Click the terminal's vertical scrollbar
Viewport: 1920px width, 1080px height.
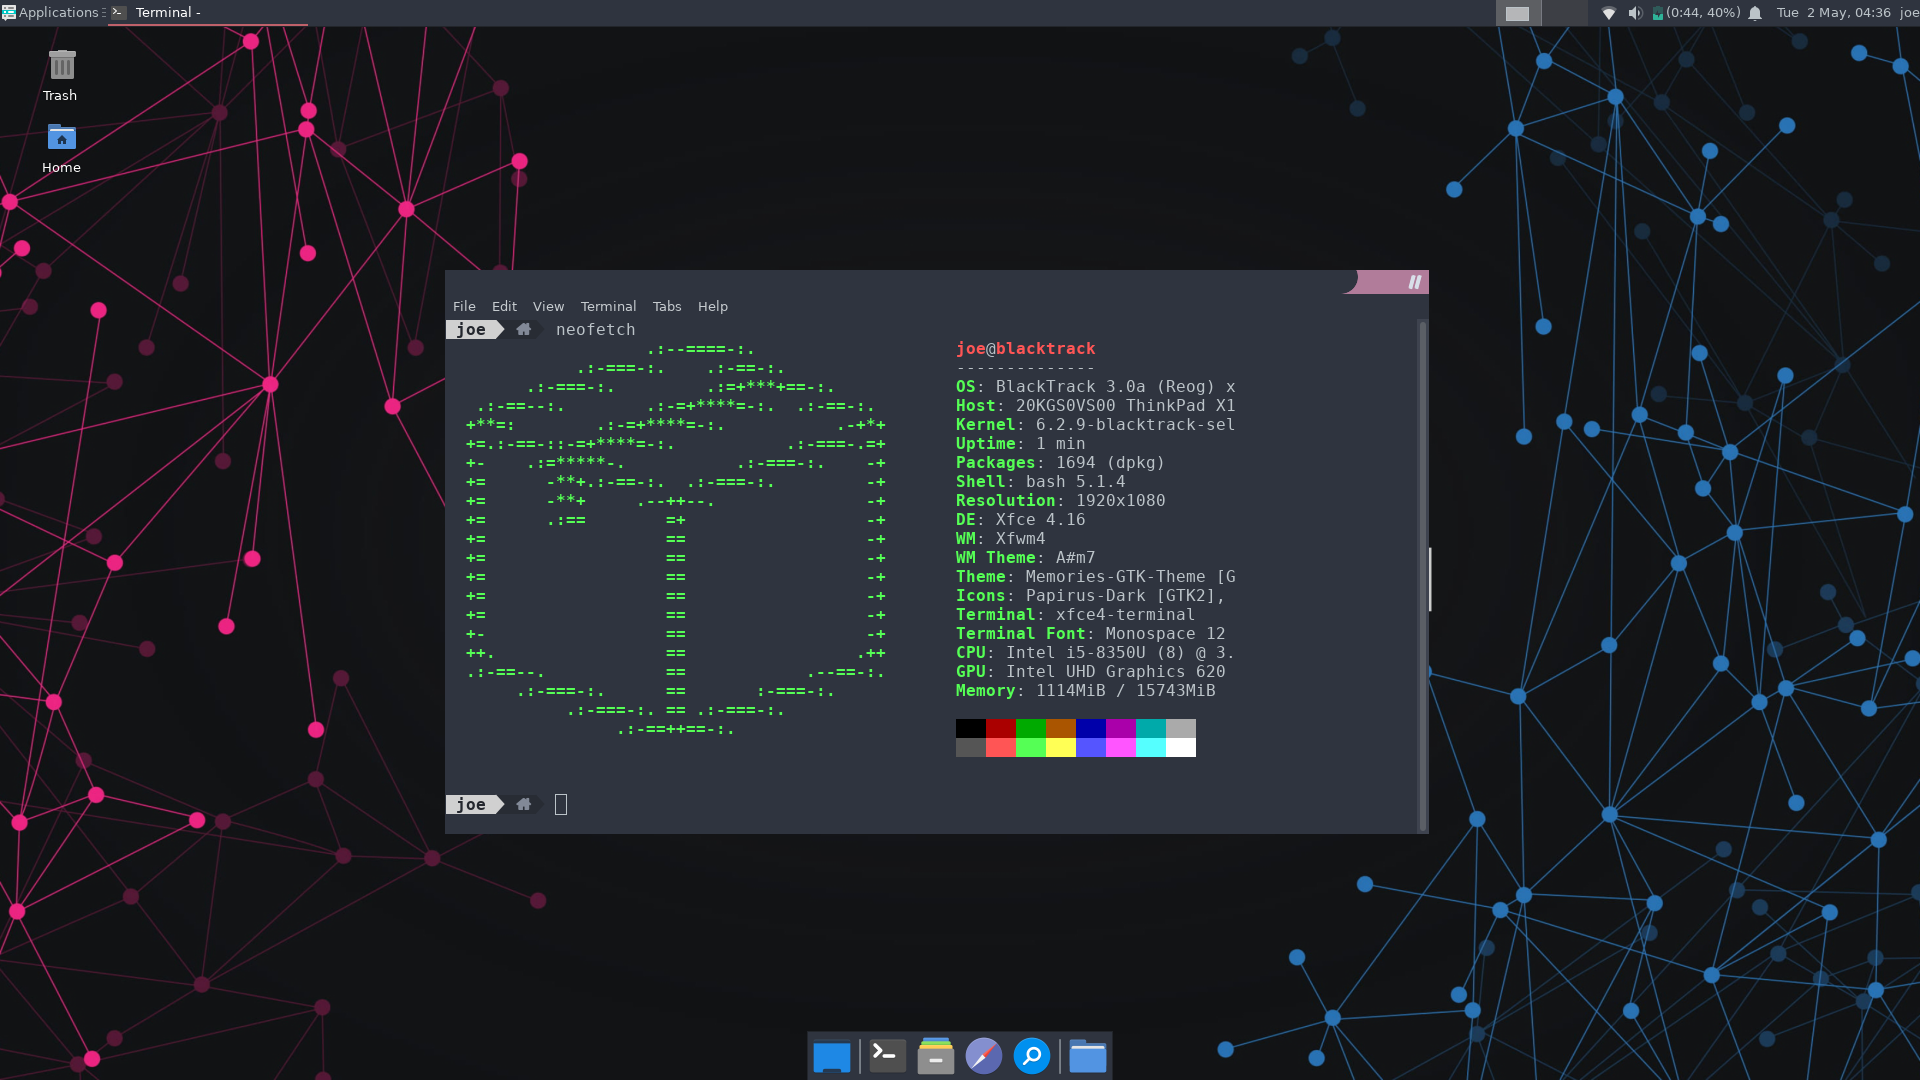click(1422, 576)
